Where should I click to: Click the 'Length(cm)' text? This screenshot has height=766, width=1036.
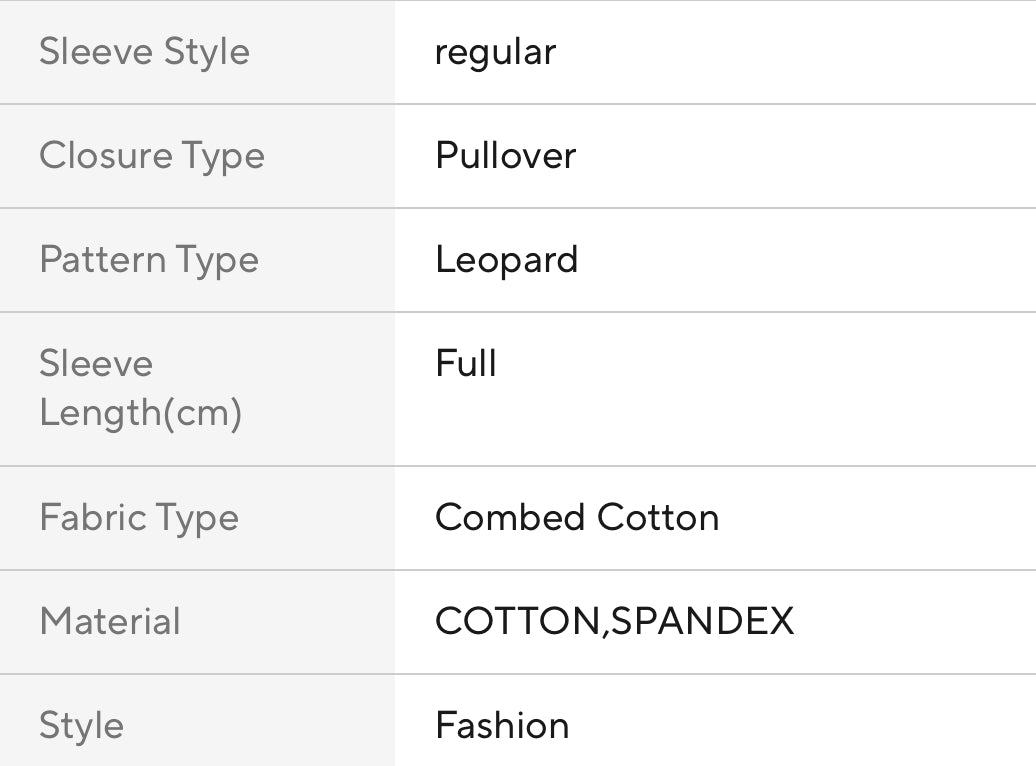click(140, 413)
